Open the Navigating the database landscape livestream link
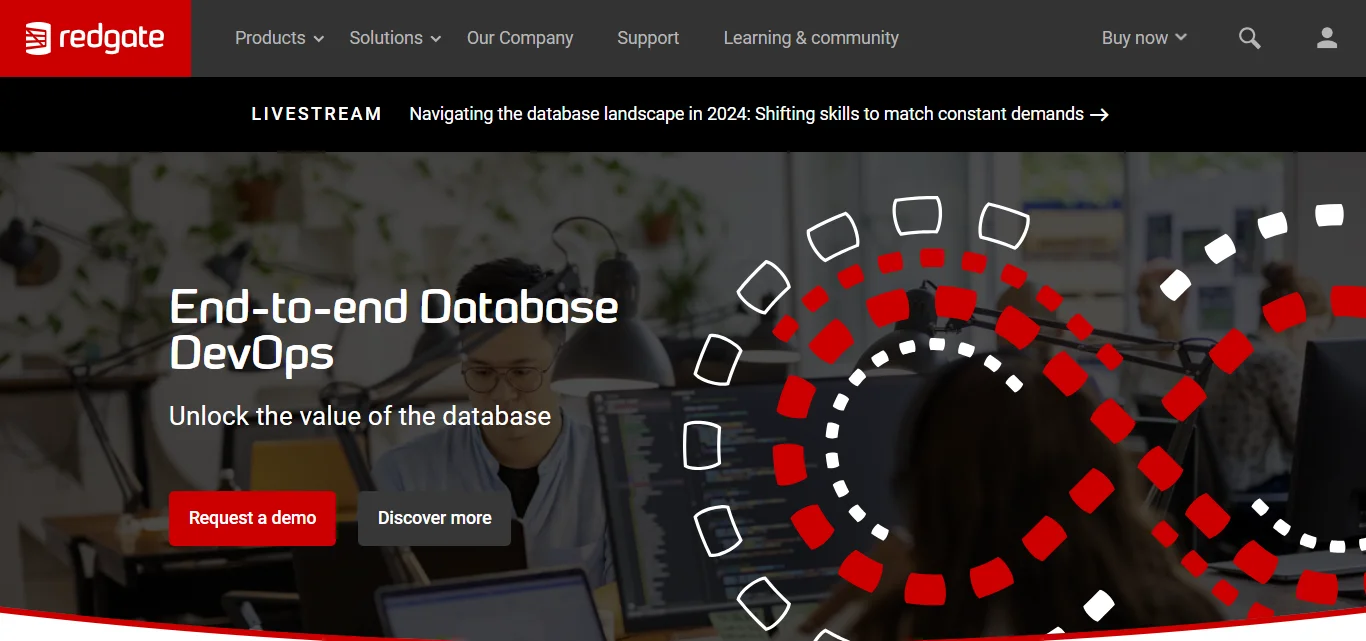The image size is (1366, 641). 759,114
